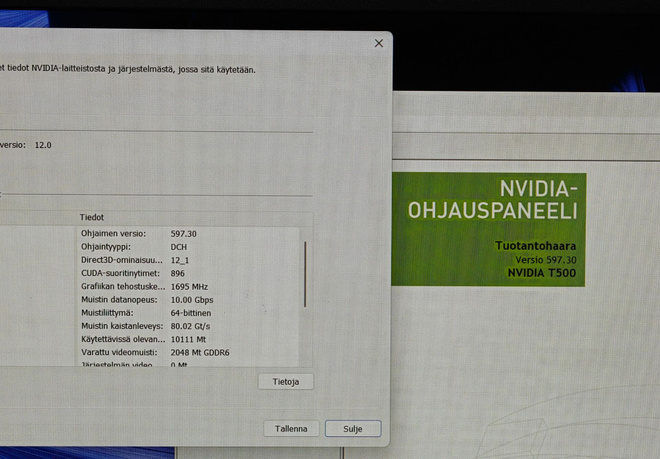Click the Tiedot column header
Screen dimensions: 660x459
[x=92, y=217]
